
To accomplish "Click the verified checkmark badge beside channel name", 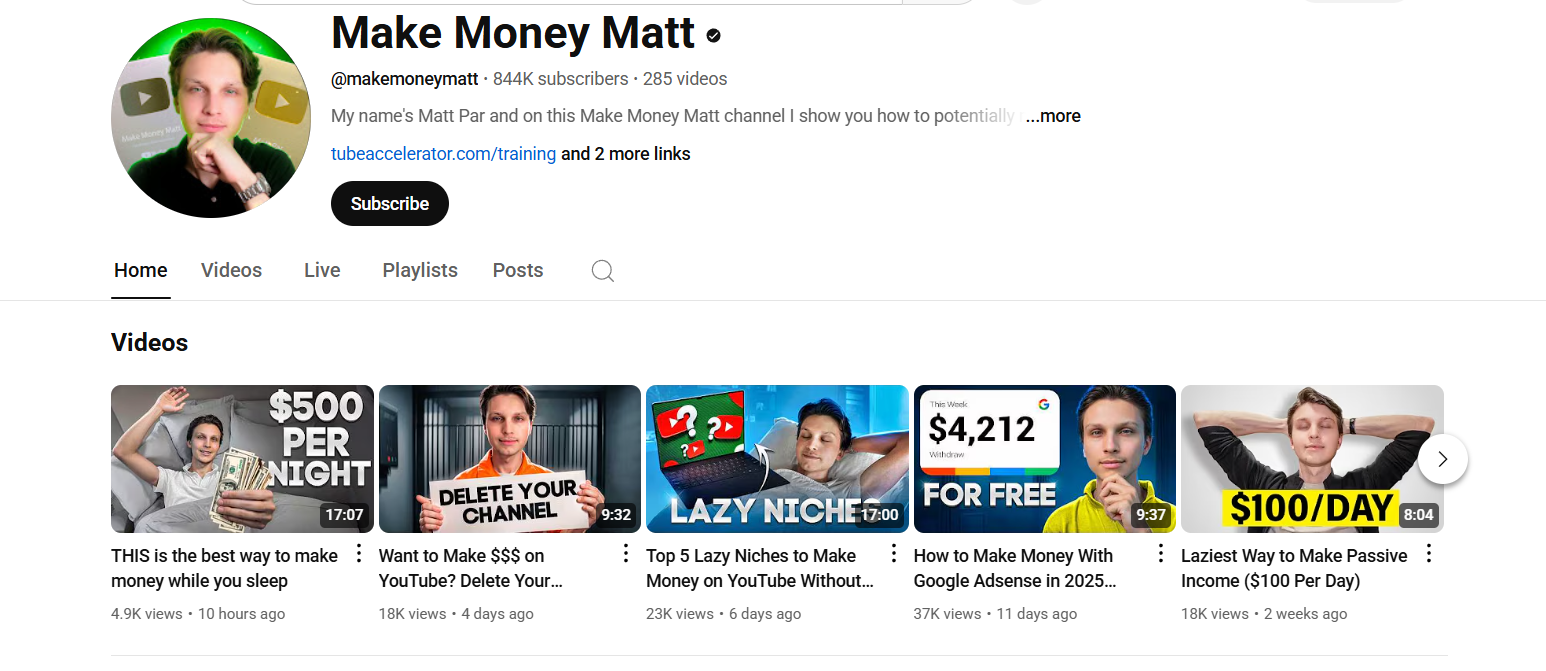I will 713,36.
